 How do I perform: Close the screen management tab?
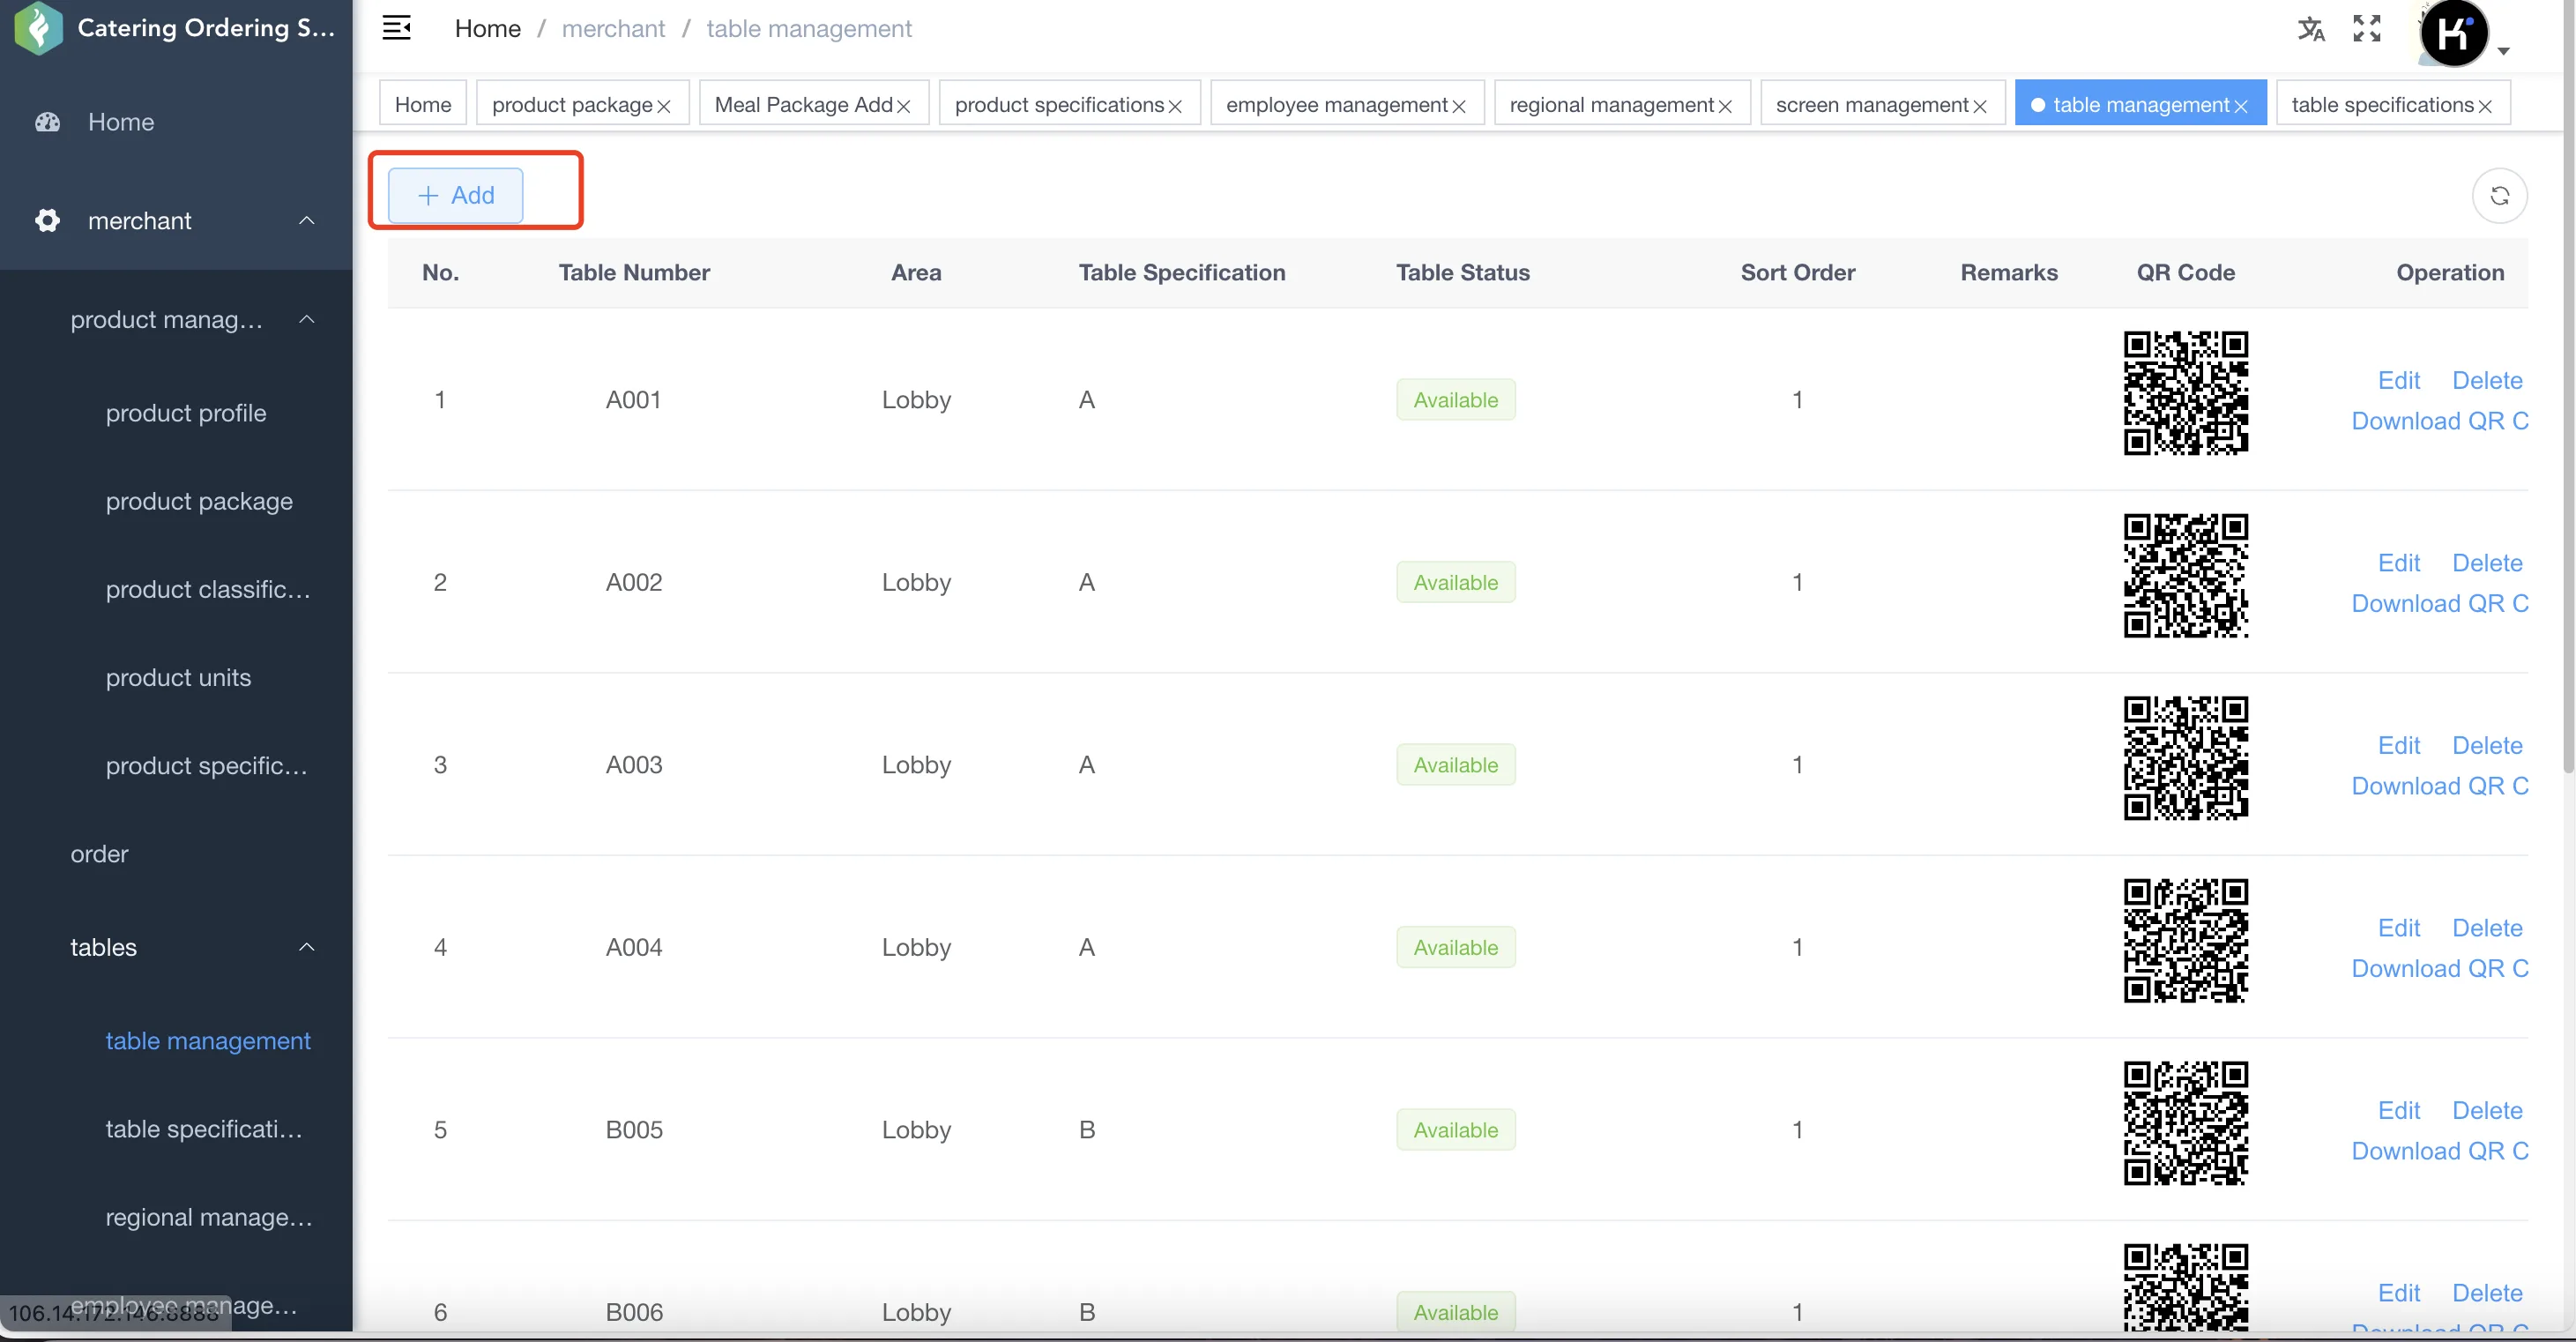pyautogui.click(x=1980, y=106)
